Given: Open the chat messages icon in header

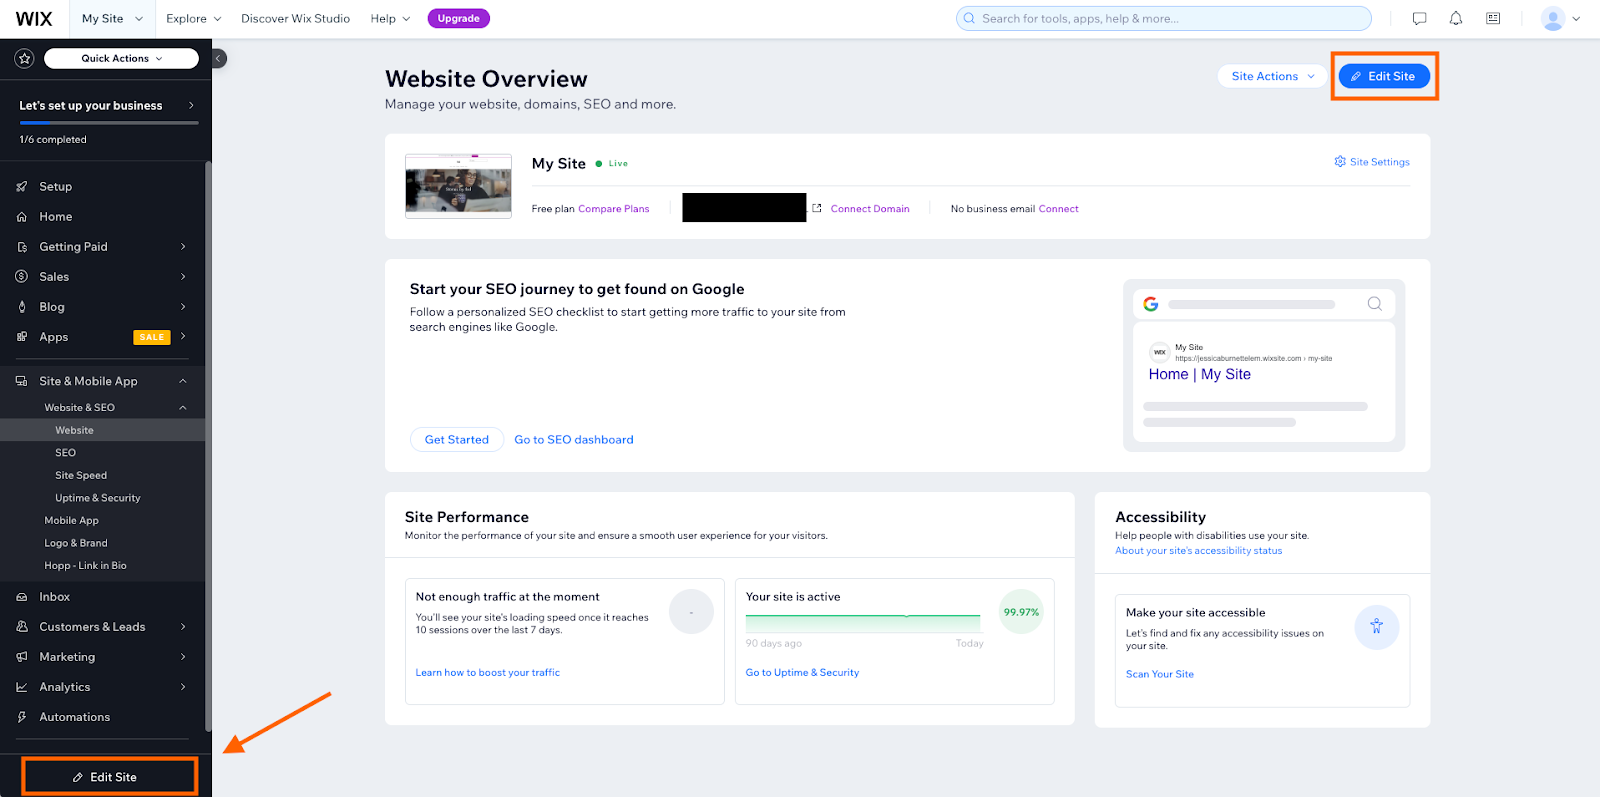Looking at the screenshot, I should [1419, 18].
